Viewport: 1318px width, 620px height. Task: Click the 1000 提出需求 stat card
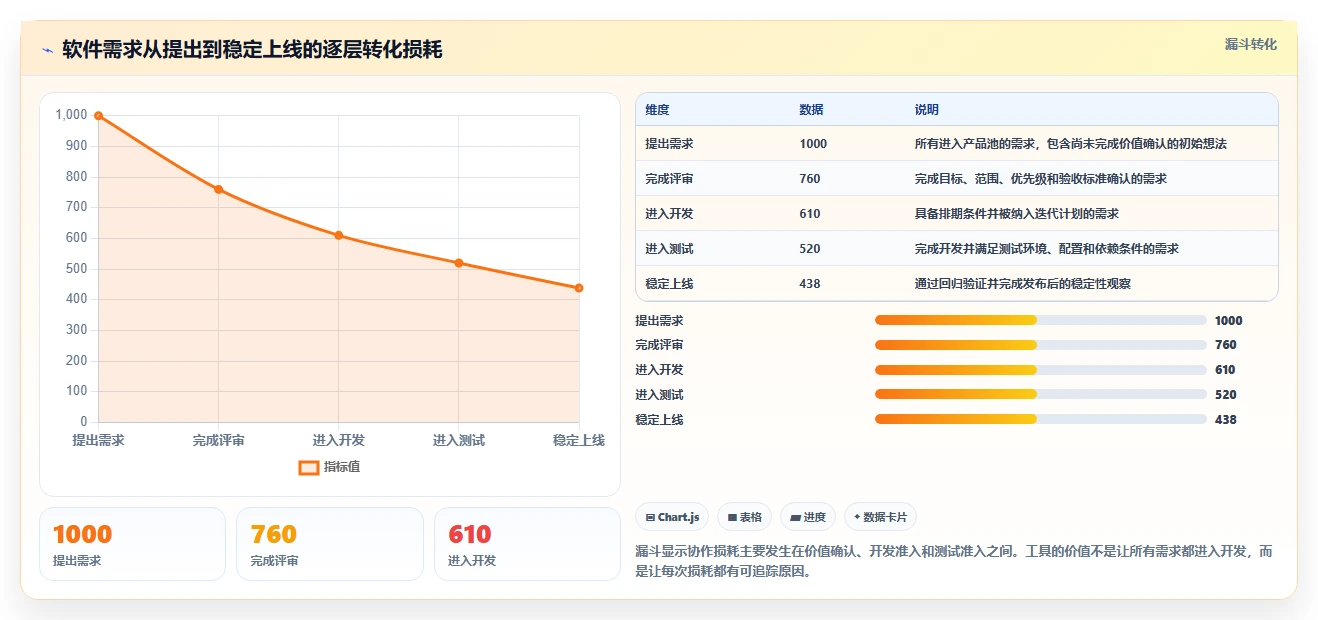[x=132, y=544]
